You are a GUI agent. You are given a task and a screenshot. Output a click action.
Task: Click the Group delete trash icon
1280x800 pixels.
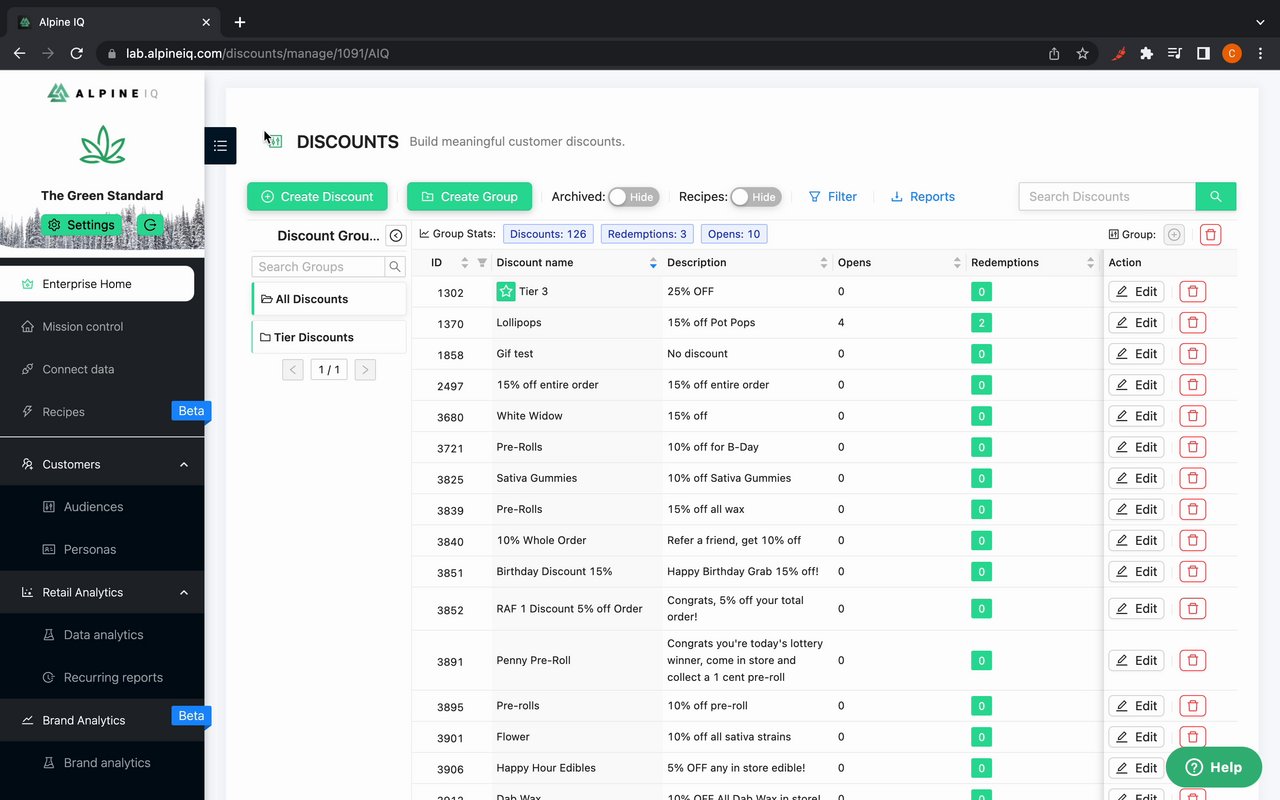[x=1210, y=235]
